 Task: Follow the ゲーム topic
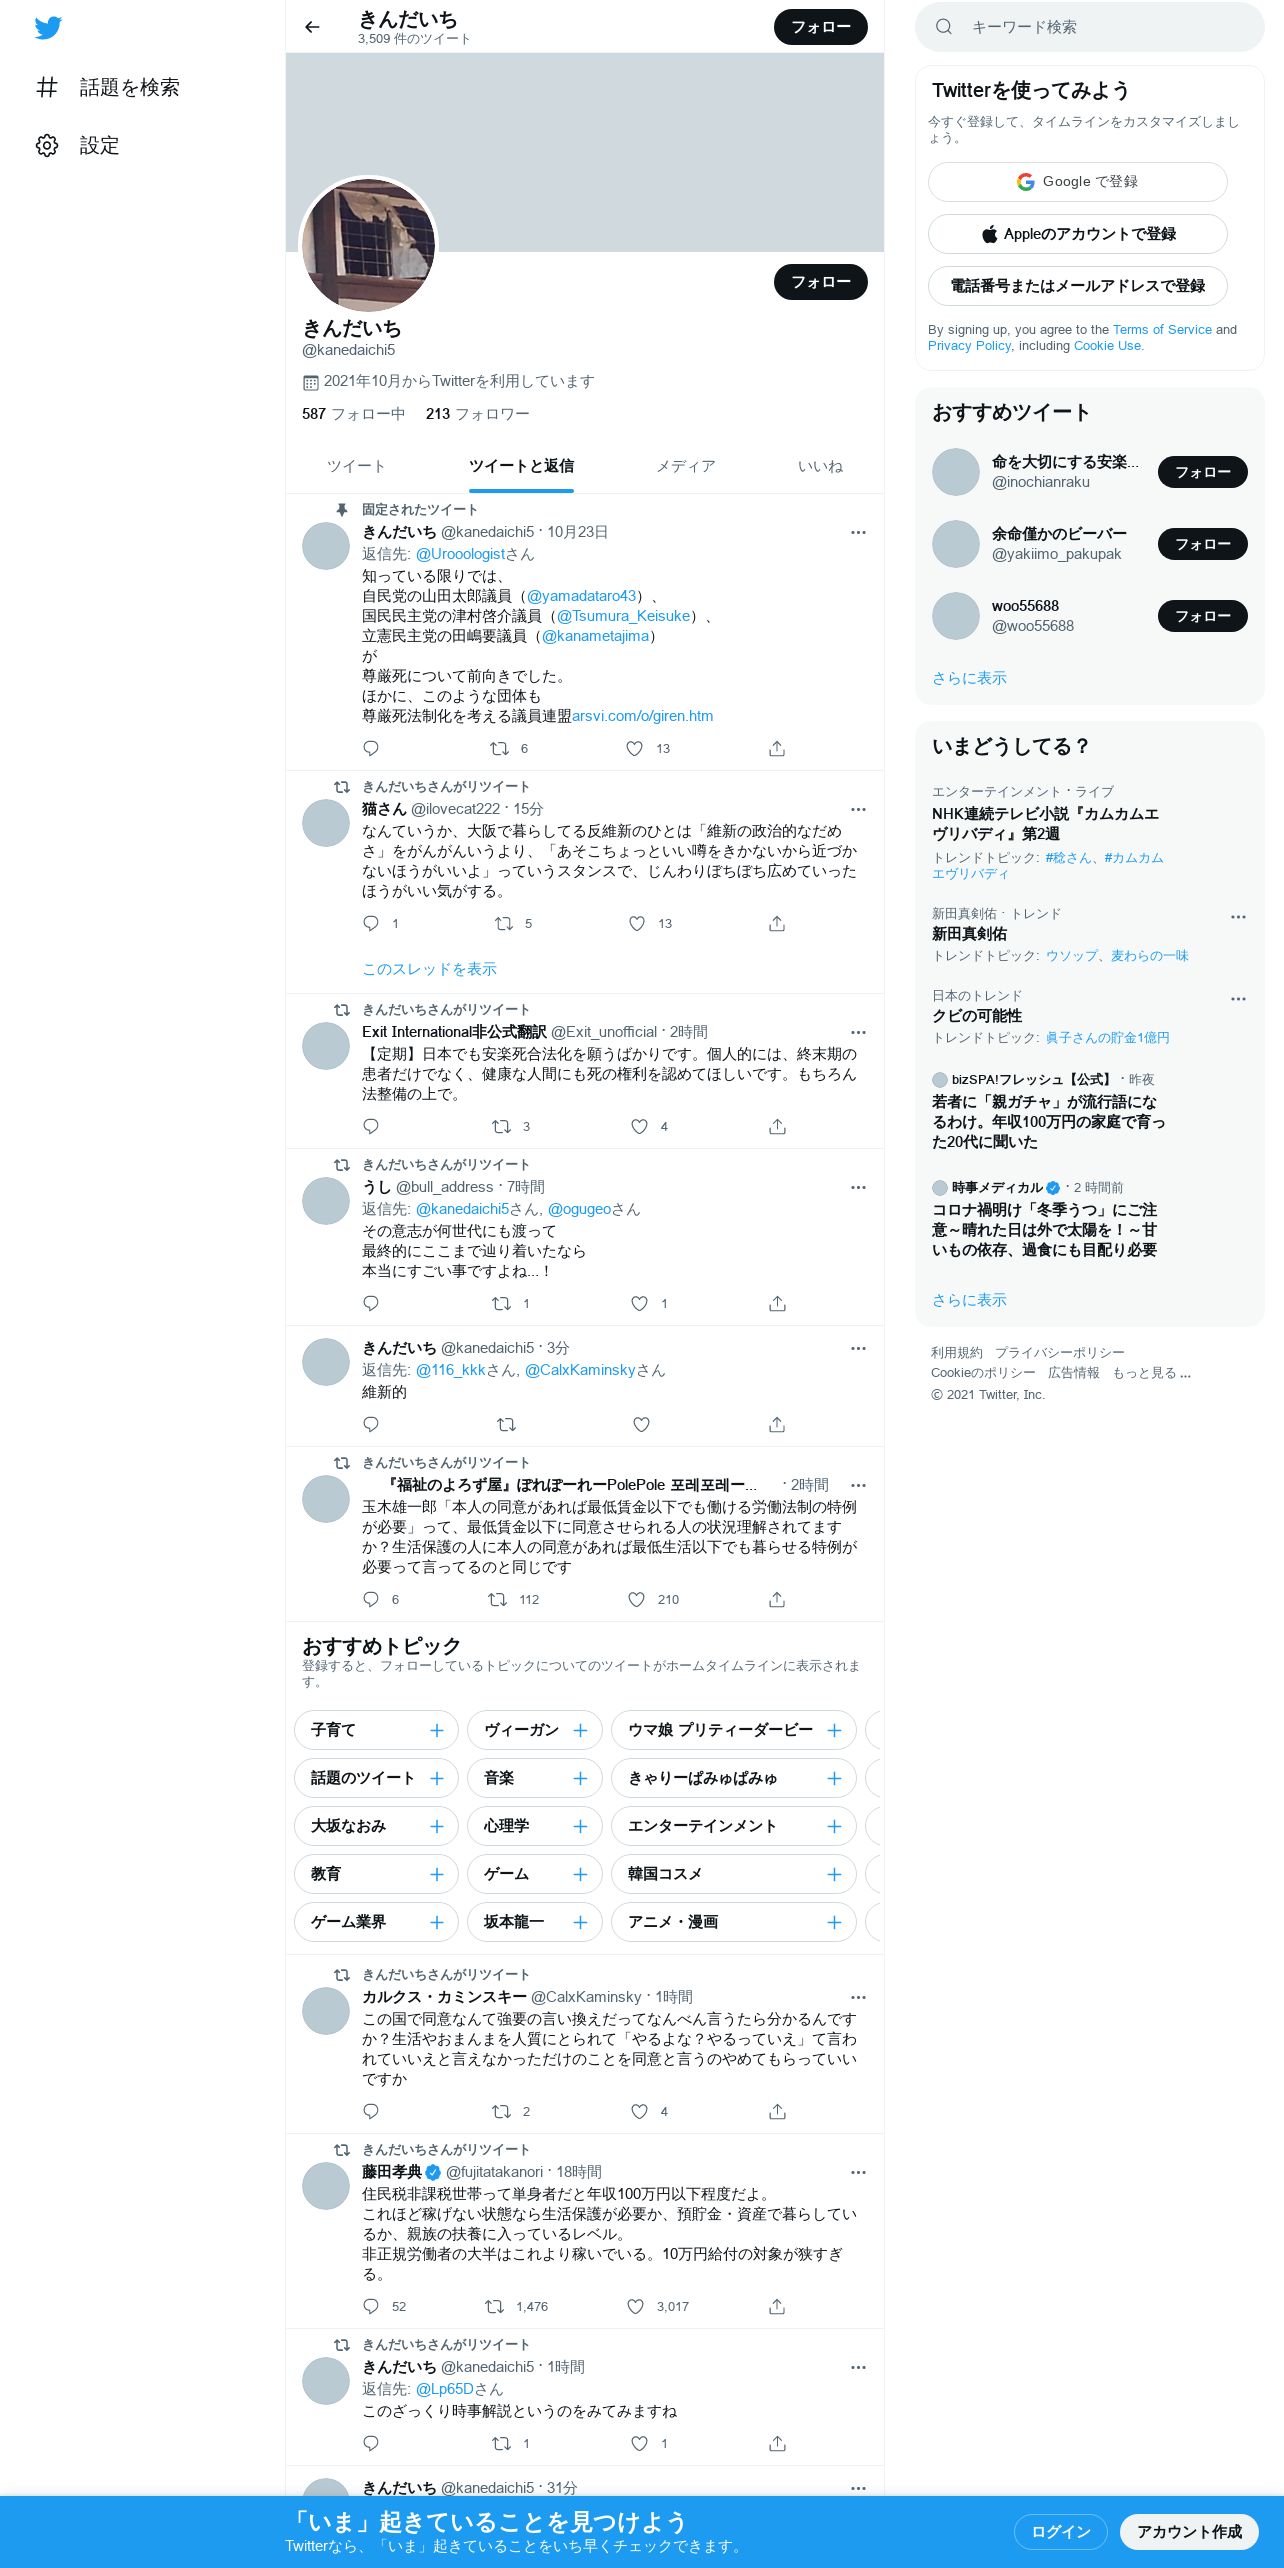pyautogui.click(x=580, y=1874)
